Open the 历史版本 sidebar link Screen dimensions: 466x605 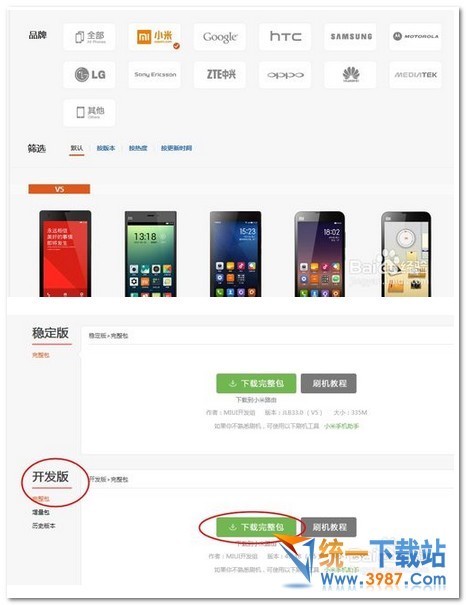[44, 526]
